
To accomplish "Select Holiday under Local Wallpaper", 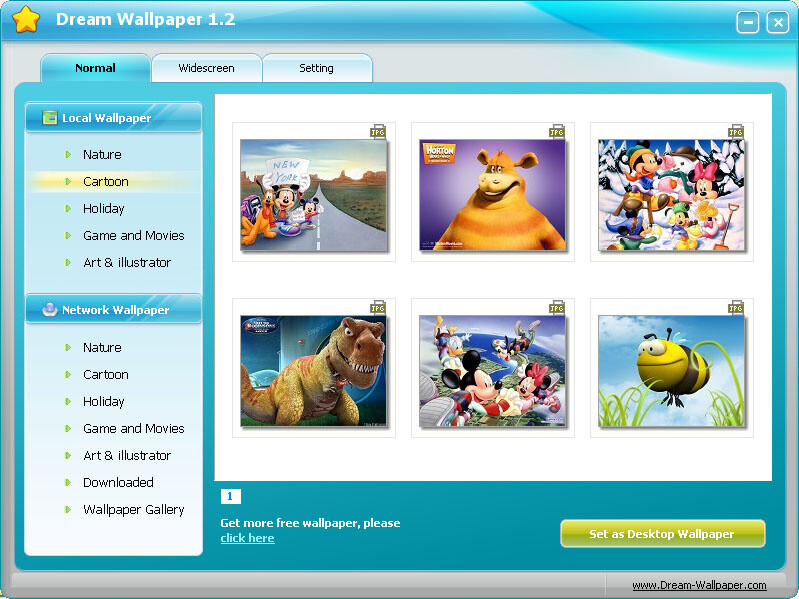I will pos(103,208).
